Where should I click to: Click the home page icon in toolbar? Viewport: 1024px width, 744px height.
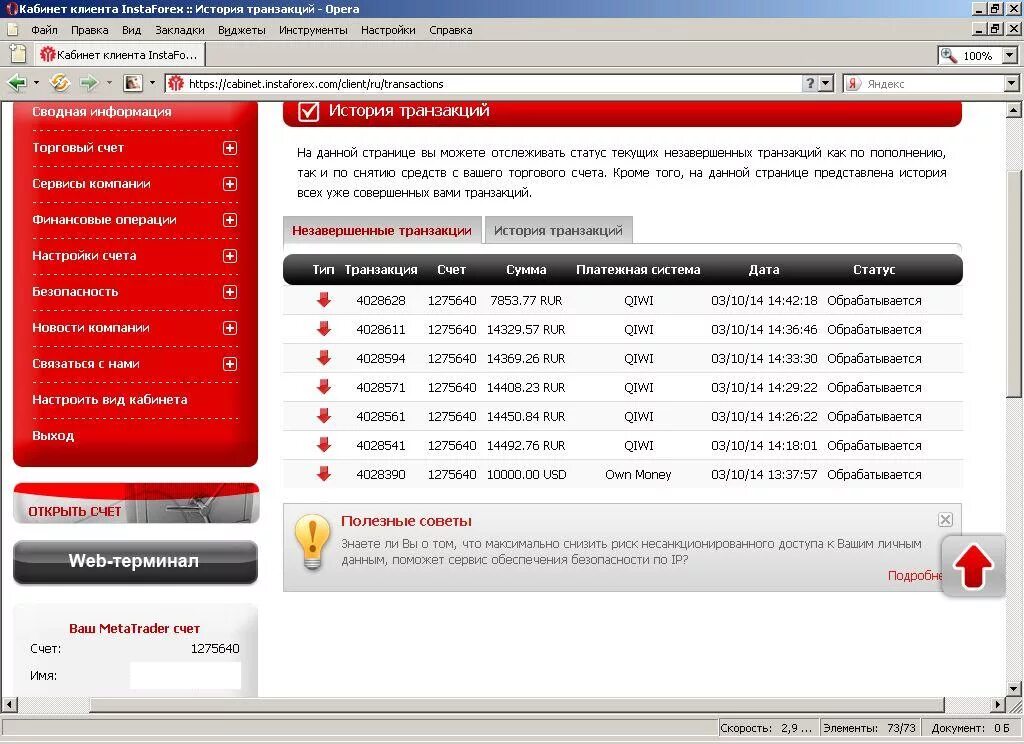coord(133,83)
